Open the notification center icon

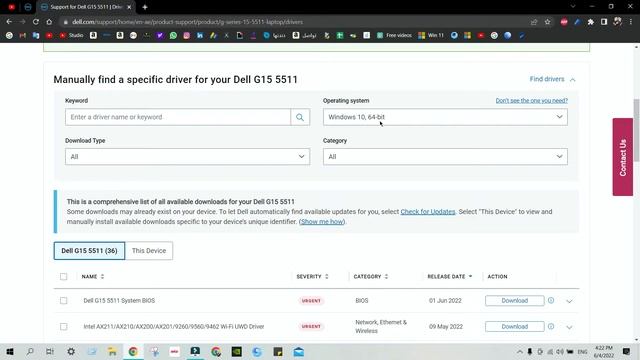pos(627,351)
